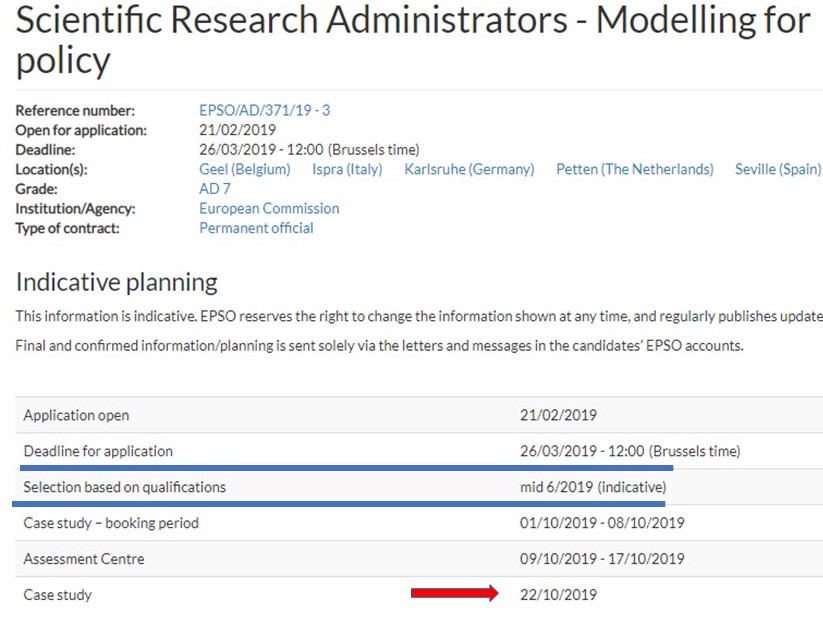Click the Assessment Centre row label
823x617 pixels.
(x=84, y=559)
